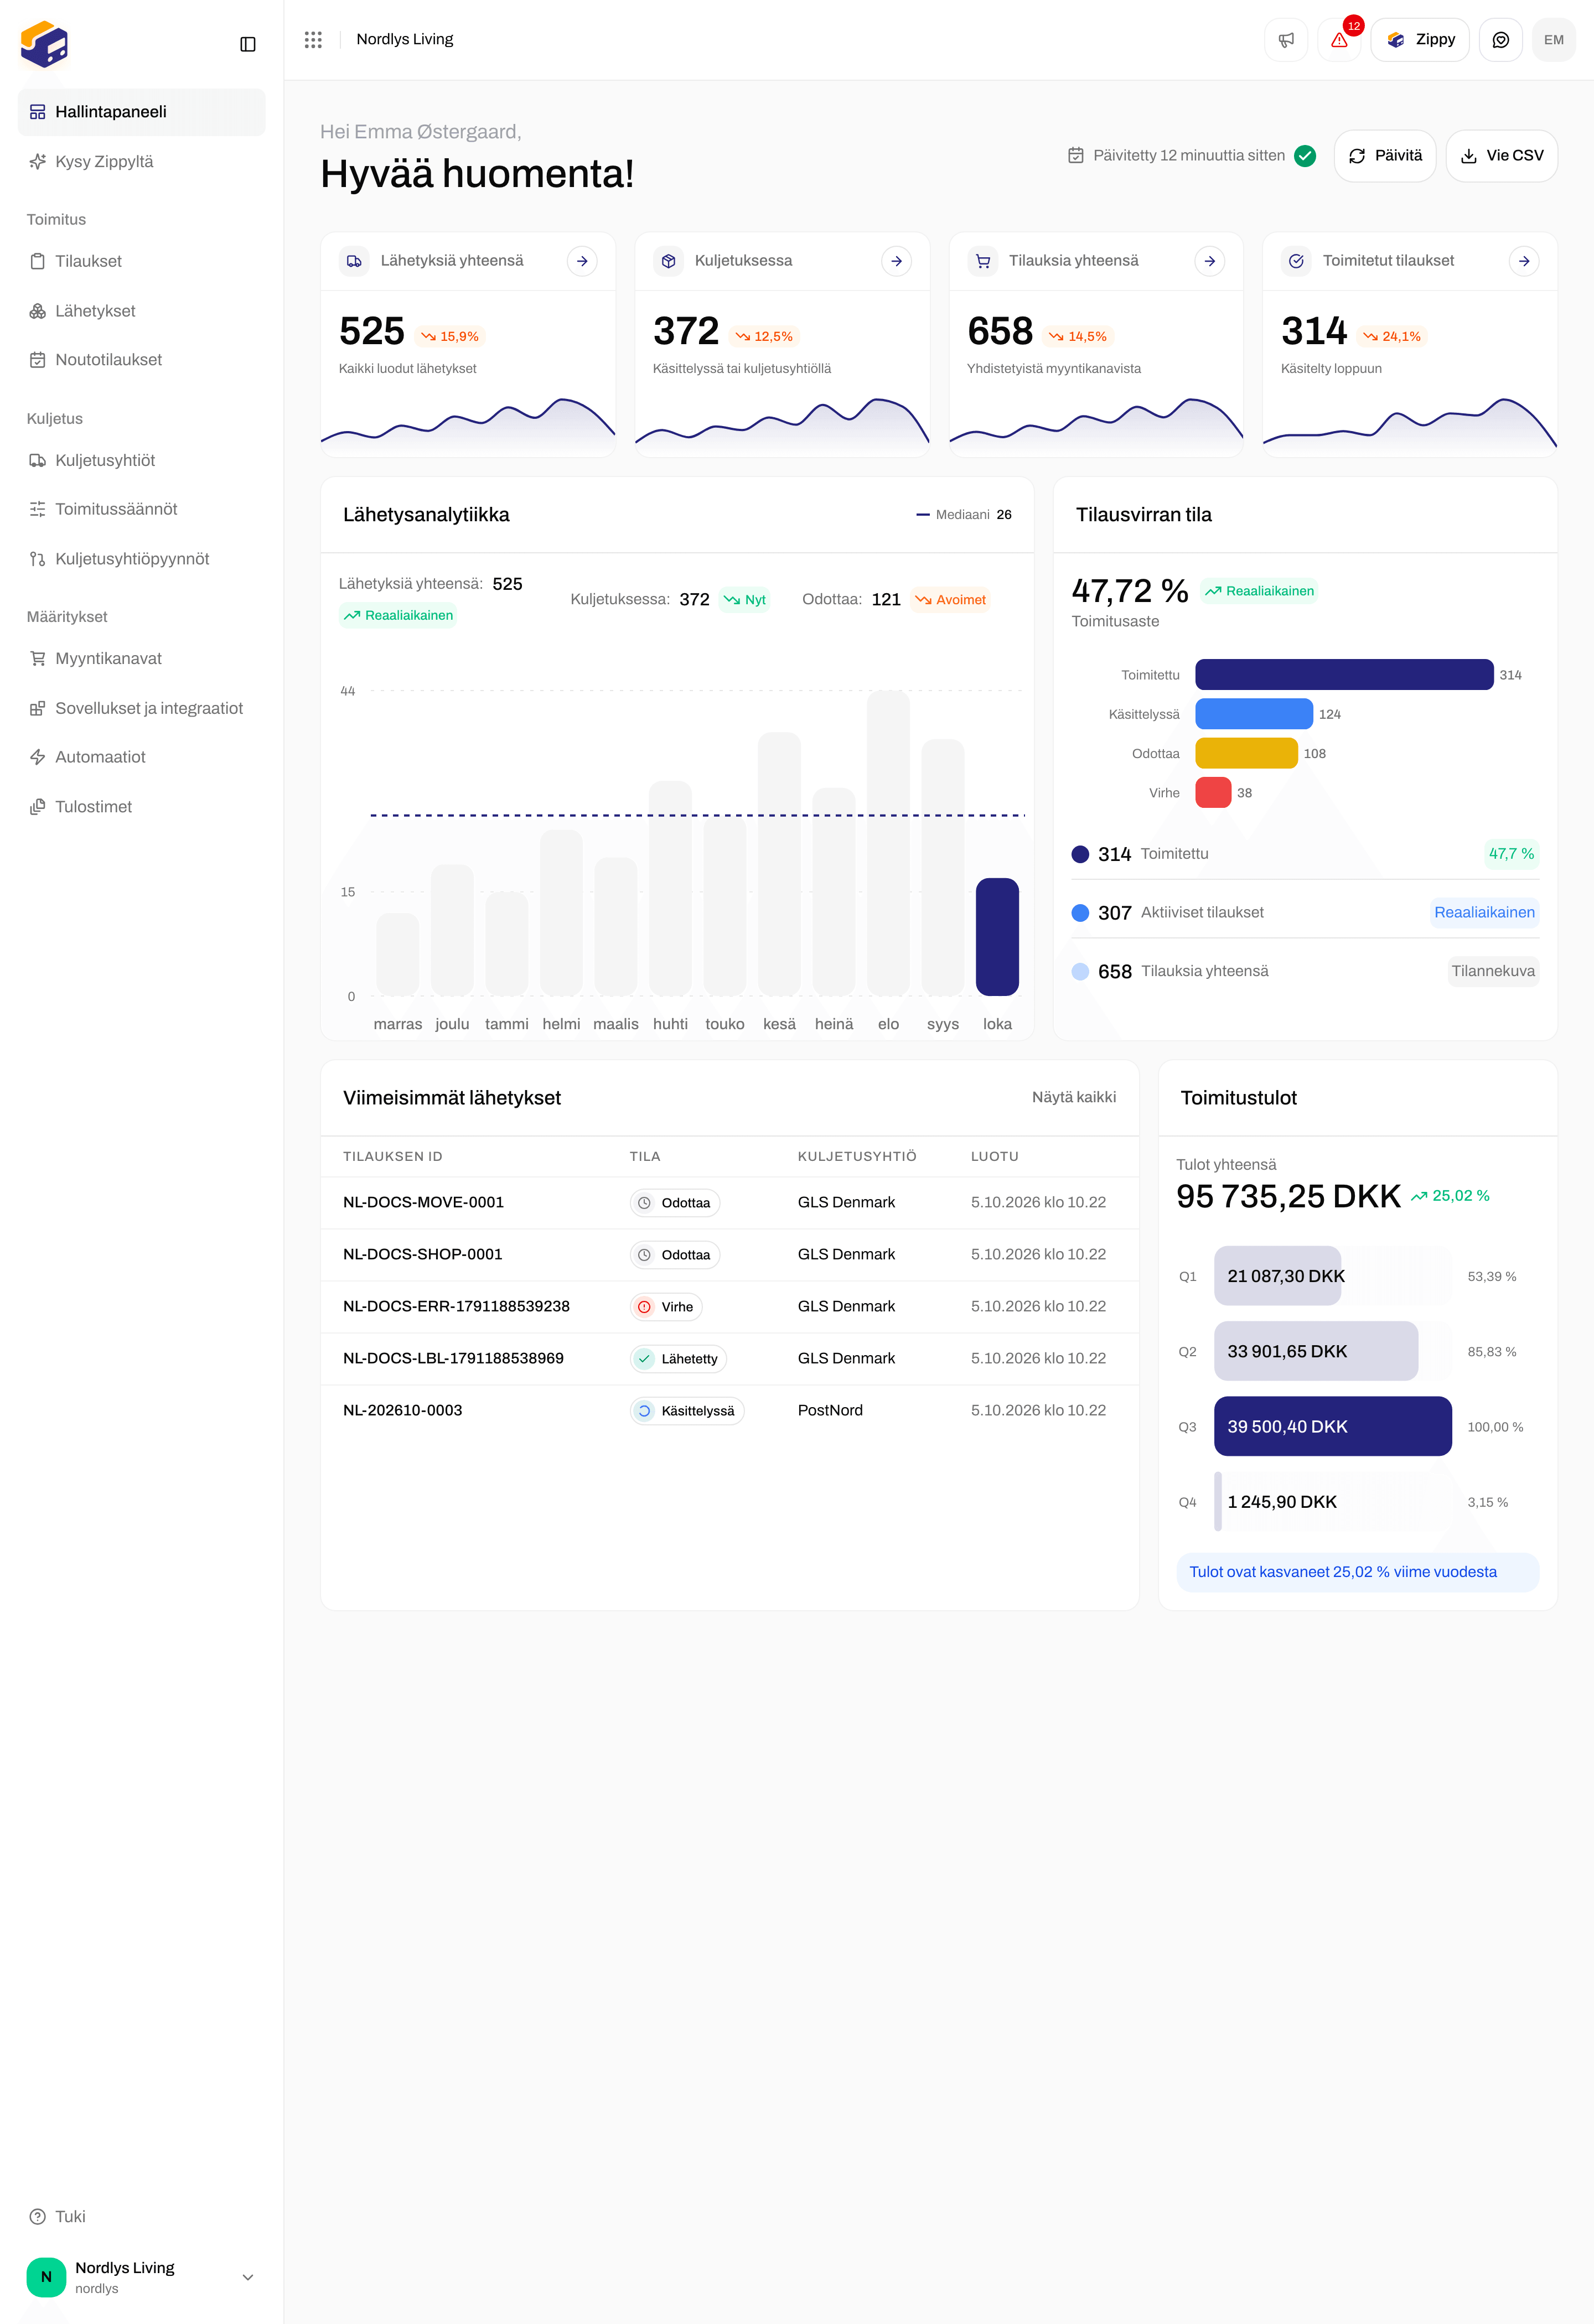Open order NL-202610-0003
Screen dimensions: 1594x2324
(x=729, y=1411)
